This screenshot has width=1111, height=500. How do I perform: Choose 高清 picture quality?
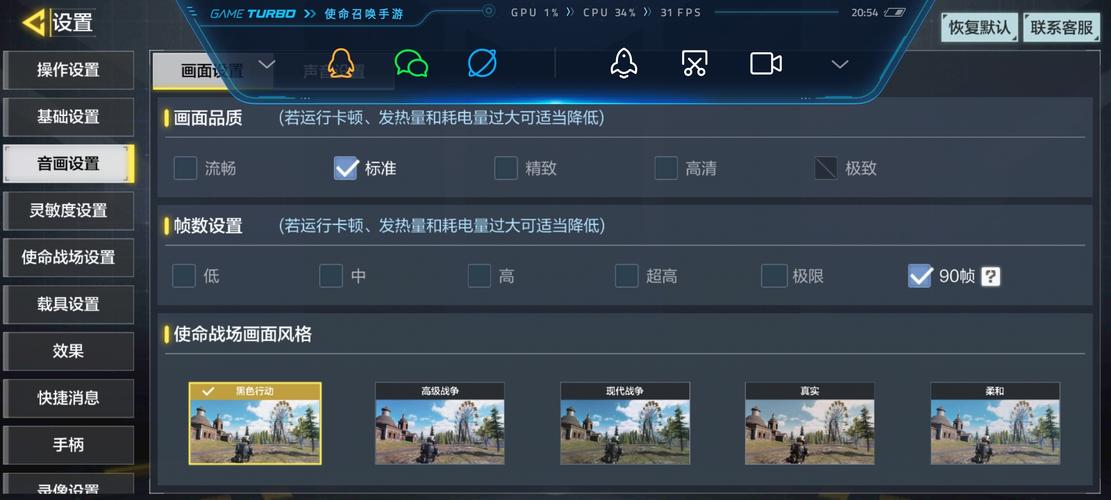[666, 169]
